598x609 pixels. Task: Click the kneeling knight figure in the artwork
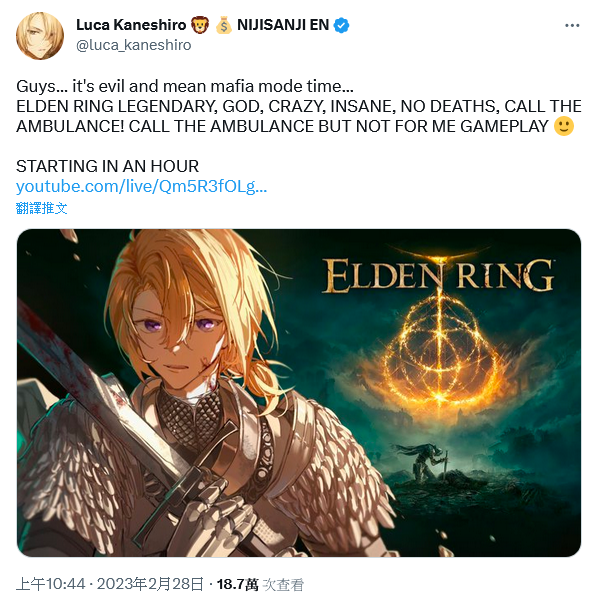(427, 462)
